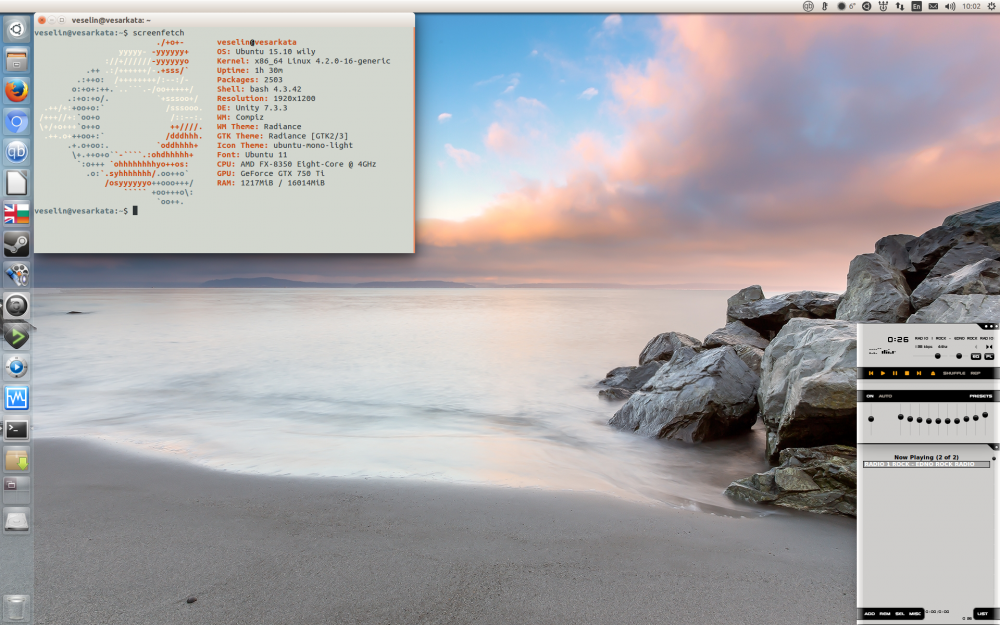Open the Files manager from launcher
1000x625 pixels.
click(17, 61)
